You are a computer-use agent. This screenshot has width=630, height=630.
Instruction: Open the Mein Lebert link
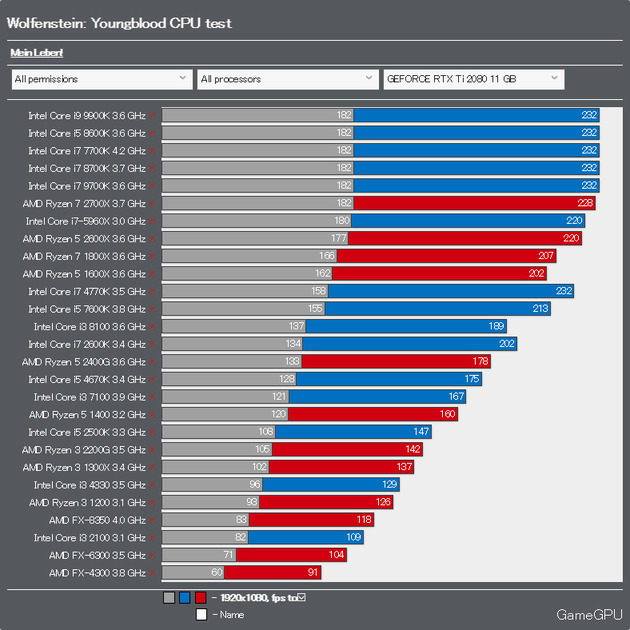click(x=37, y=53)
